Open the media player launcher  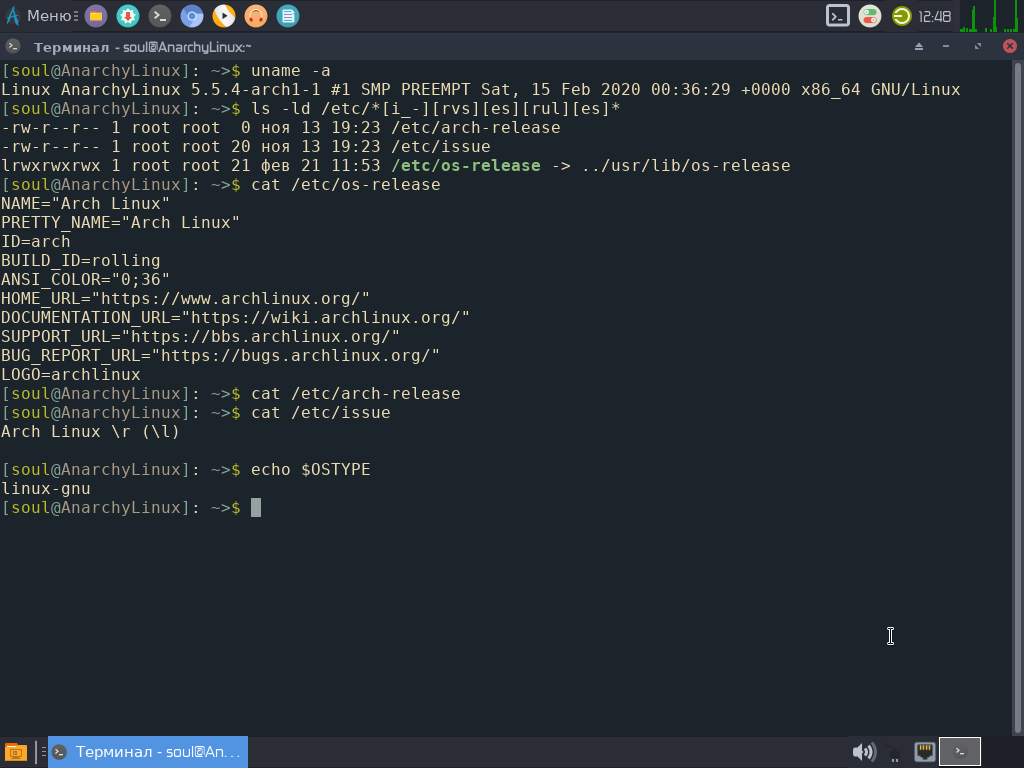224,16
